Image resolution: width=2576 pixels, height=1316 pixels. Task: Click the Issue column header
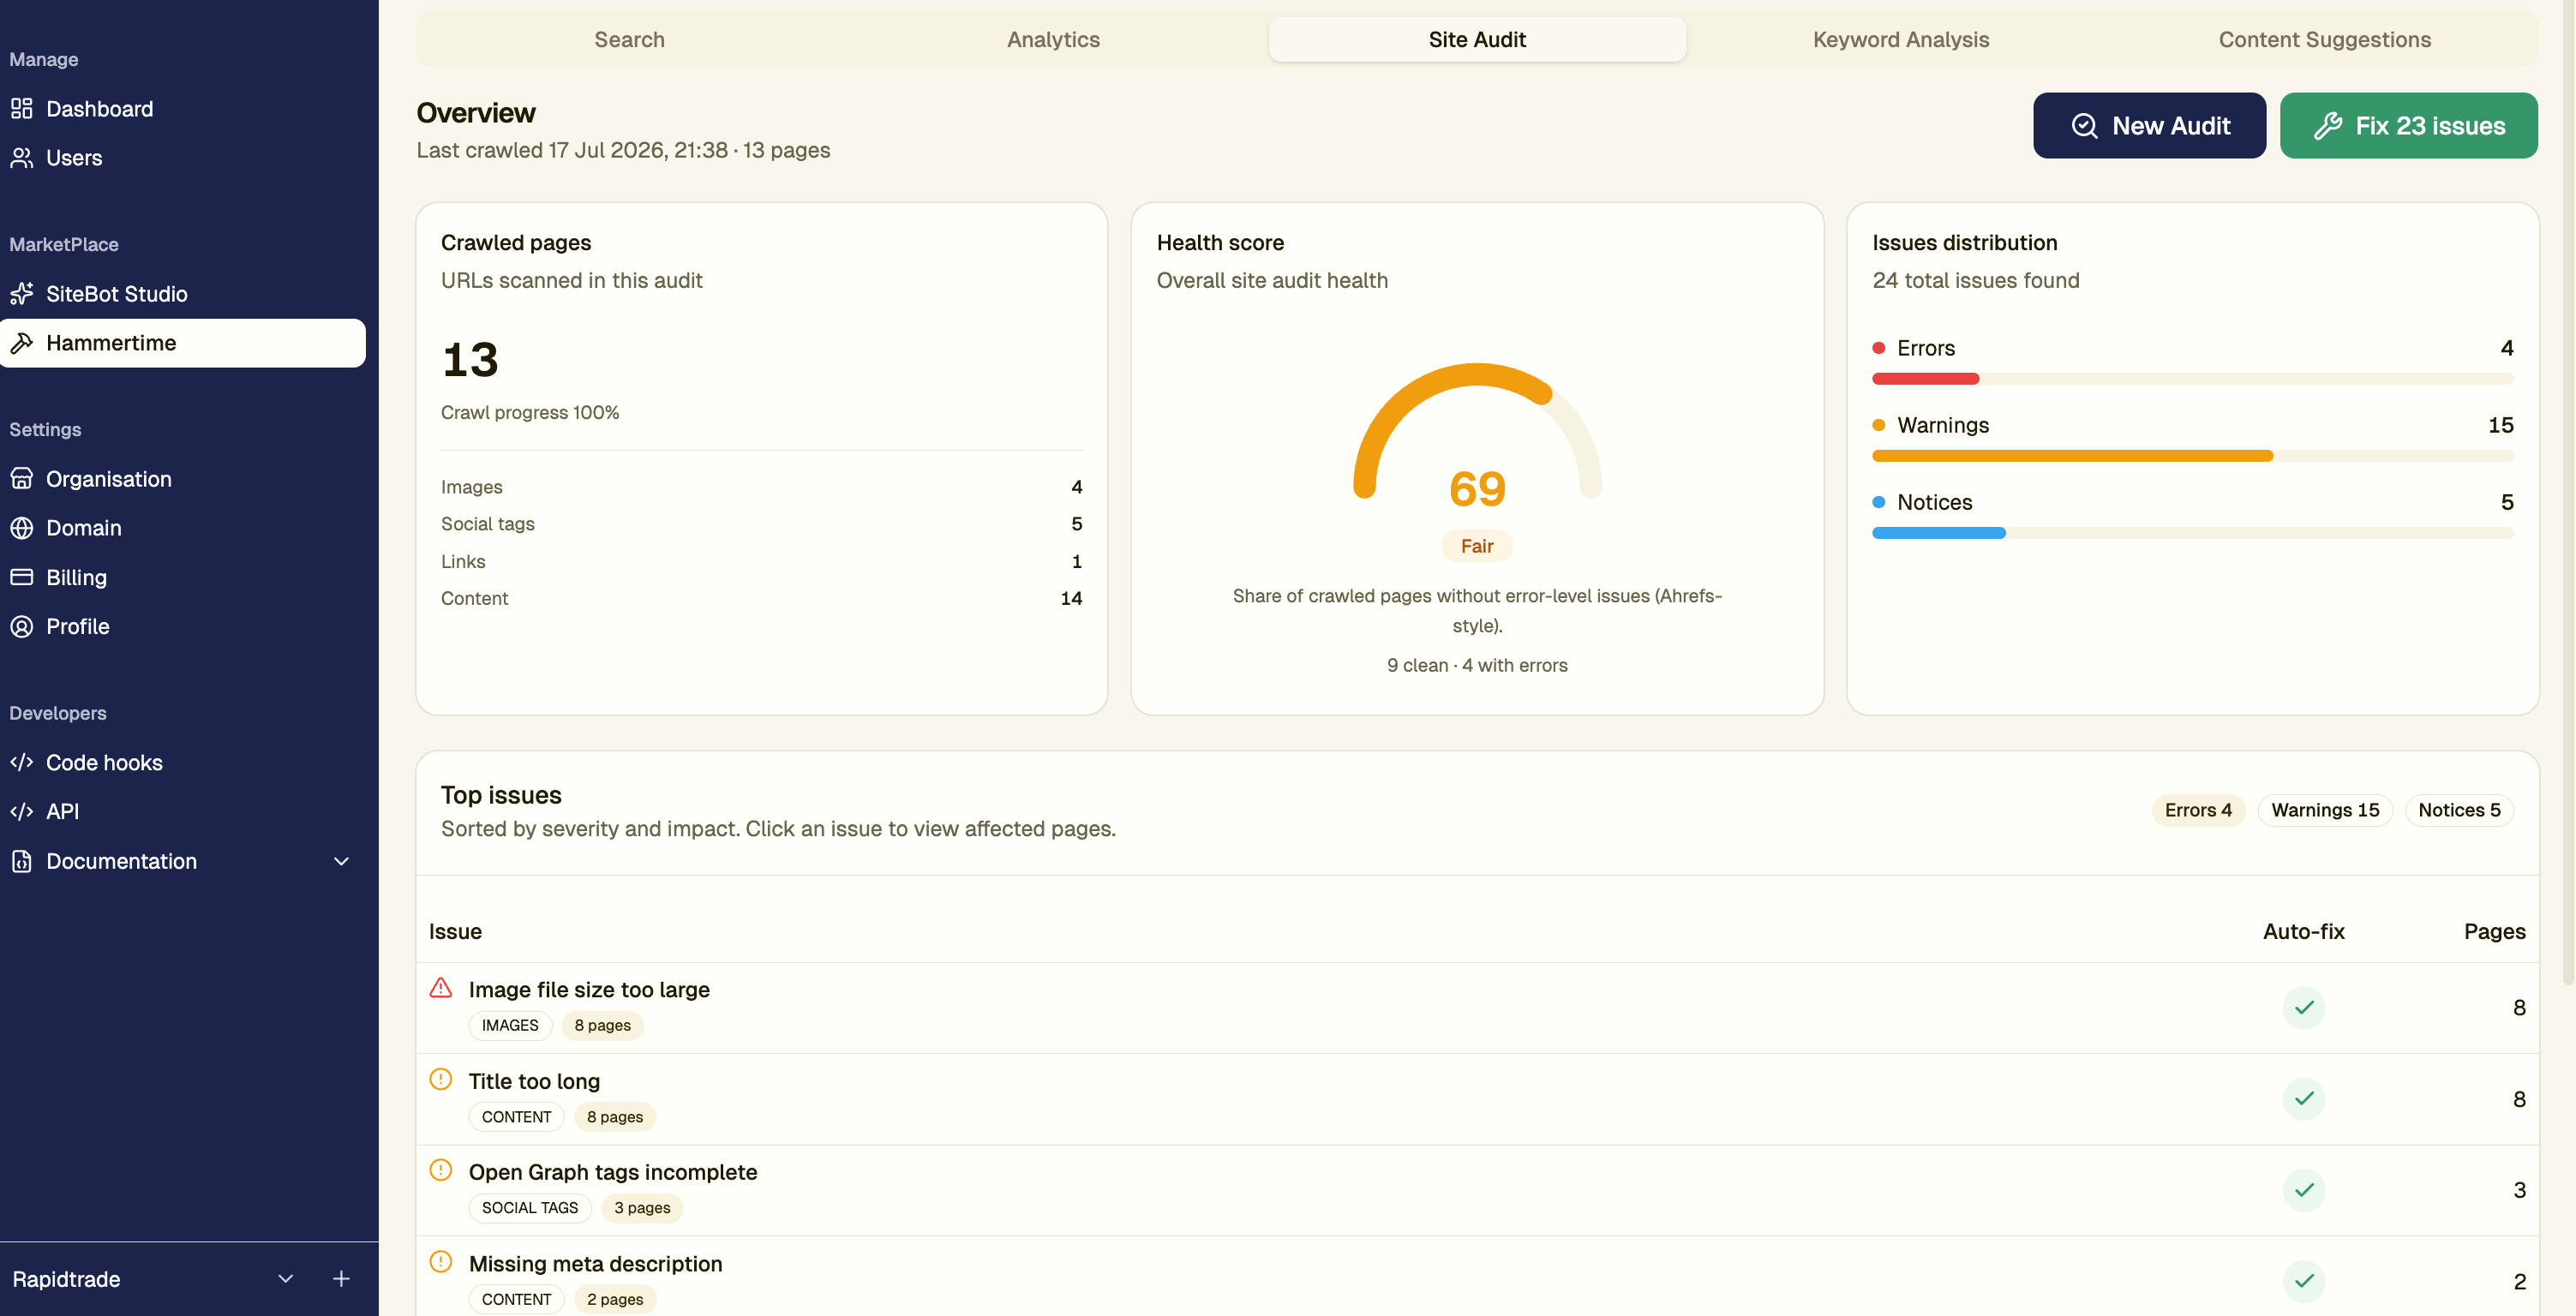click(455, 931)
